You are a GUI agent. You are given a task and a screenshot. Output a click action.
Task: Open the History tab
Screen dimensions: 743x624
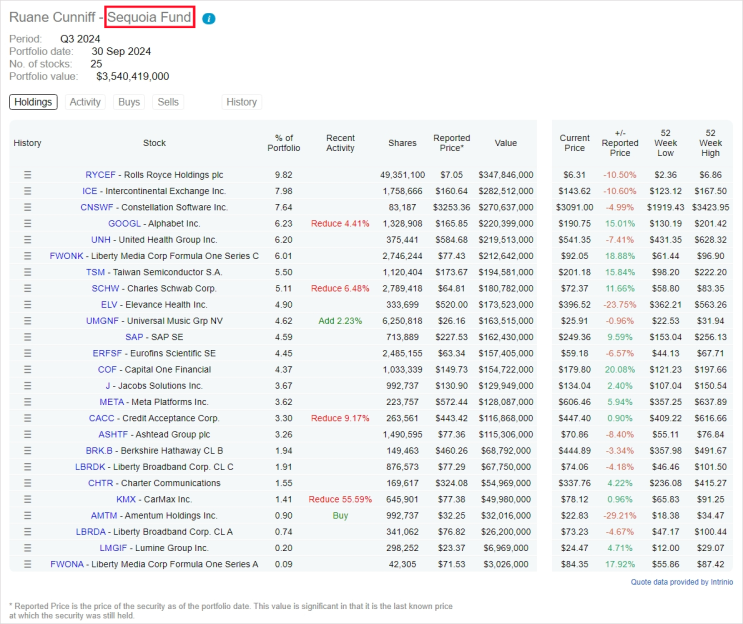242,102
